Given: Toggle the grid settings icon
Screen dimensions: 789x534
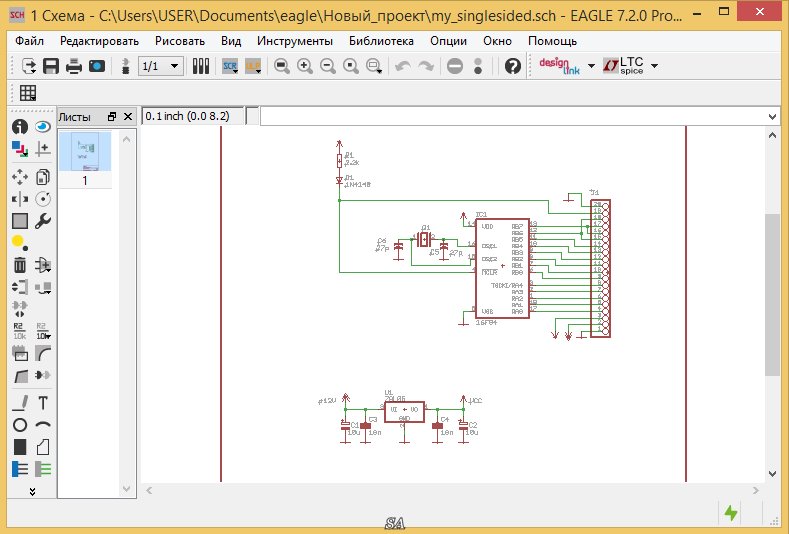Looking at the screenshot, I should [x=28, y=93].
